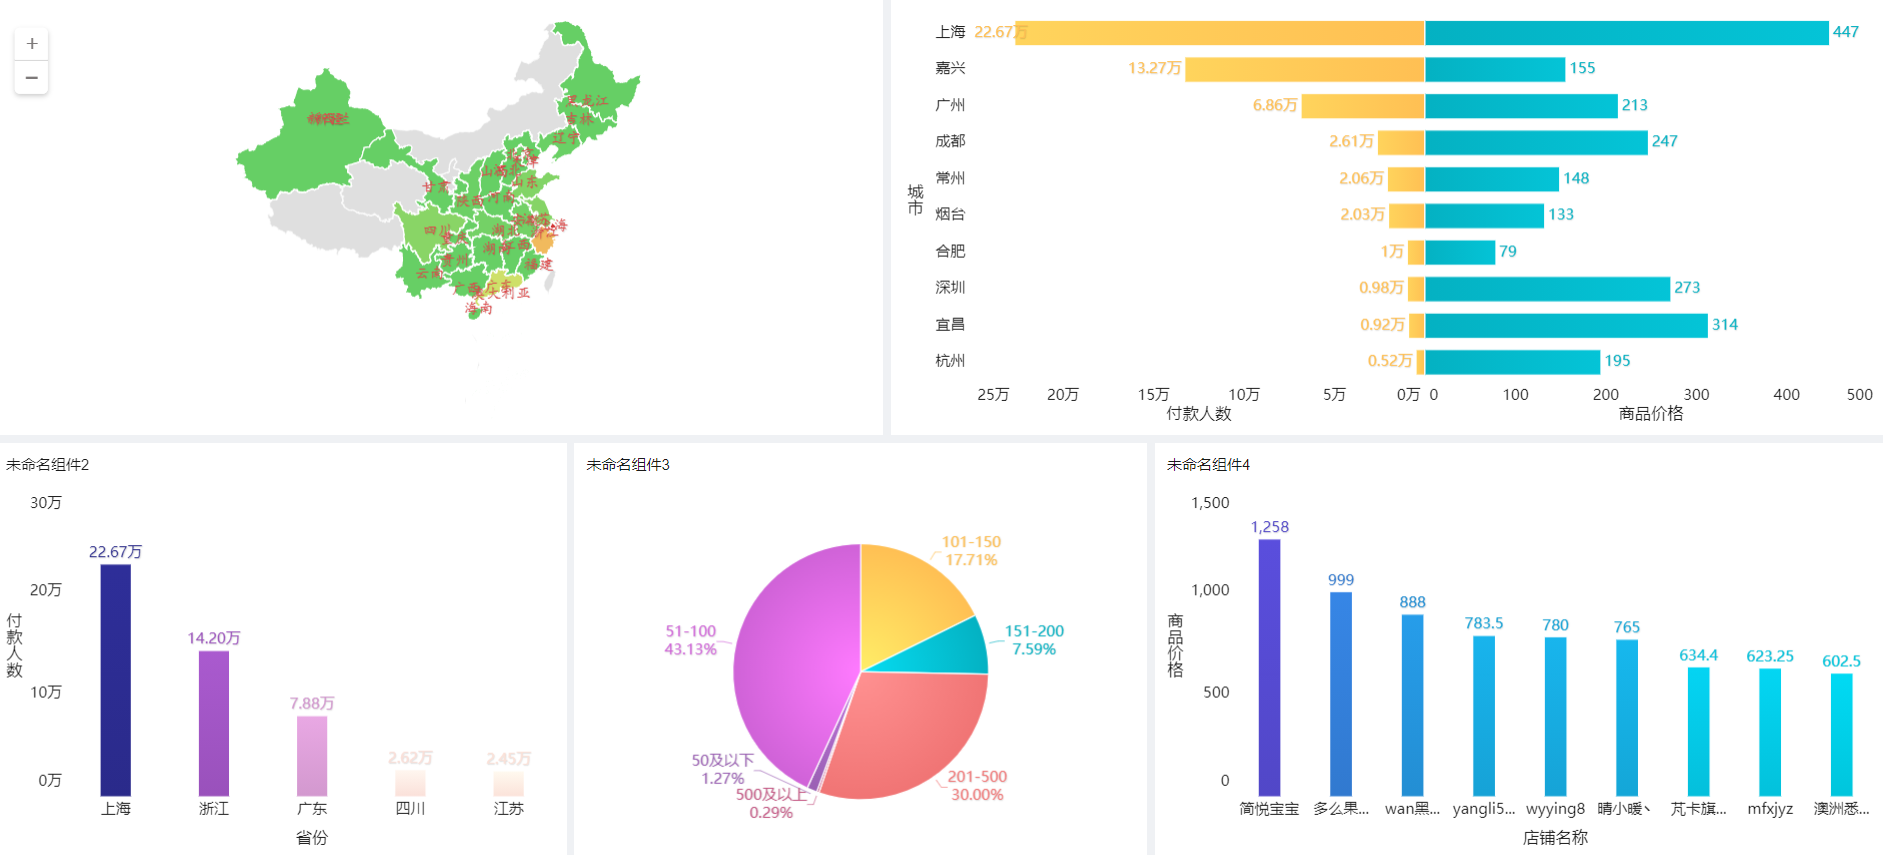Select the yellow 13.27万 bar for 嘉兴
Screen dimensions: 1883x855
coord(1304,69)
